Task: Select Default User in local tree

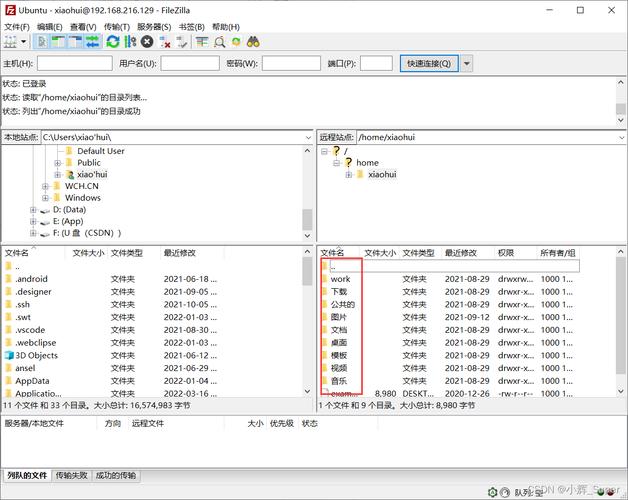Action: click(101, 151)
